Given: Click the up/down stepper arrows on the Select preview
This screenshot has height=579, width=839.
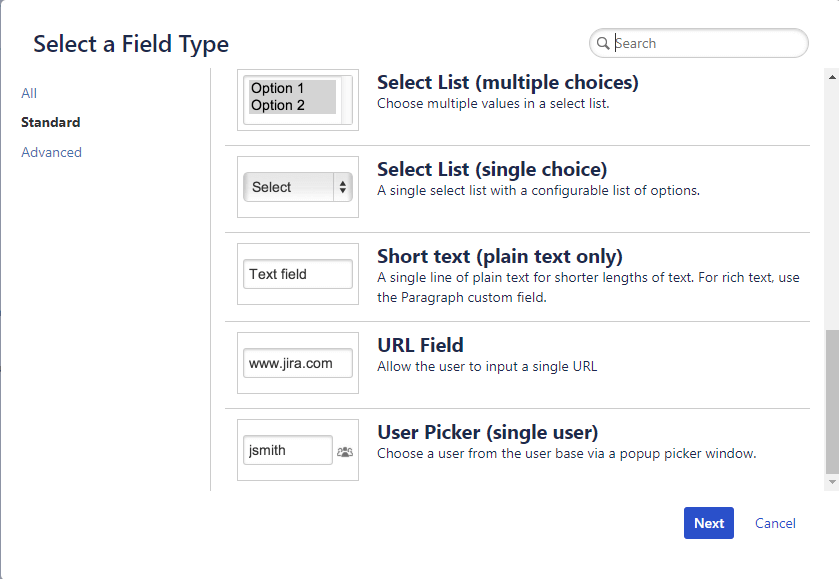Looking at the screenshot, I should (345, 186).
